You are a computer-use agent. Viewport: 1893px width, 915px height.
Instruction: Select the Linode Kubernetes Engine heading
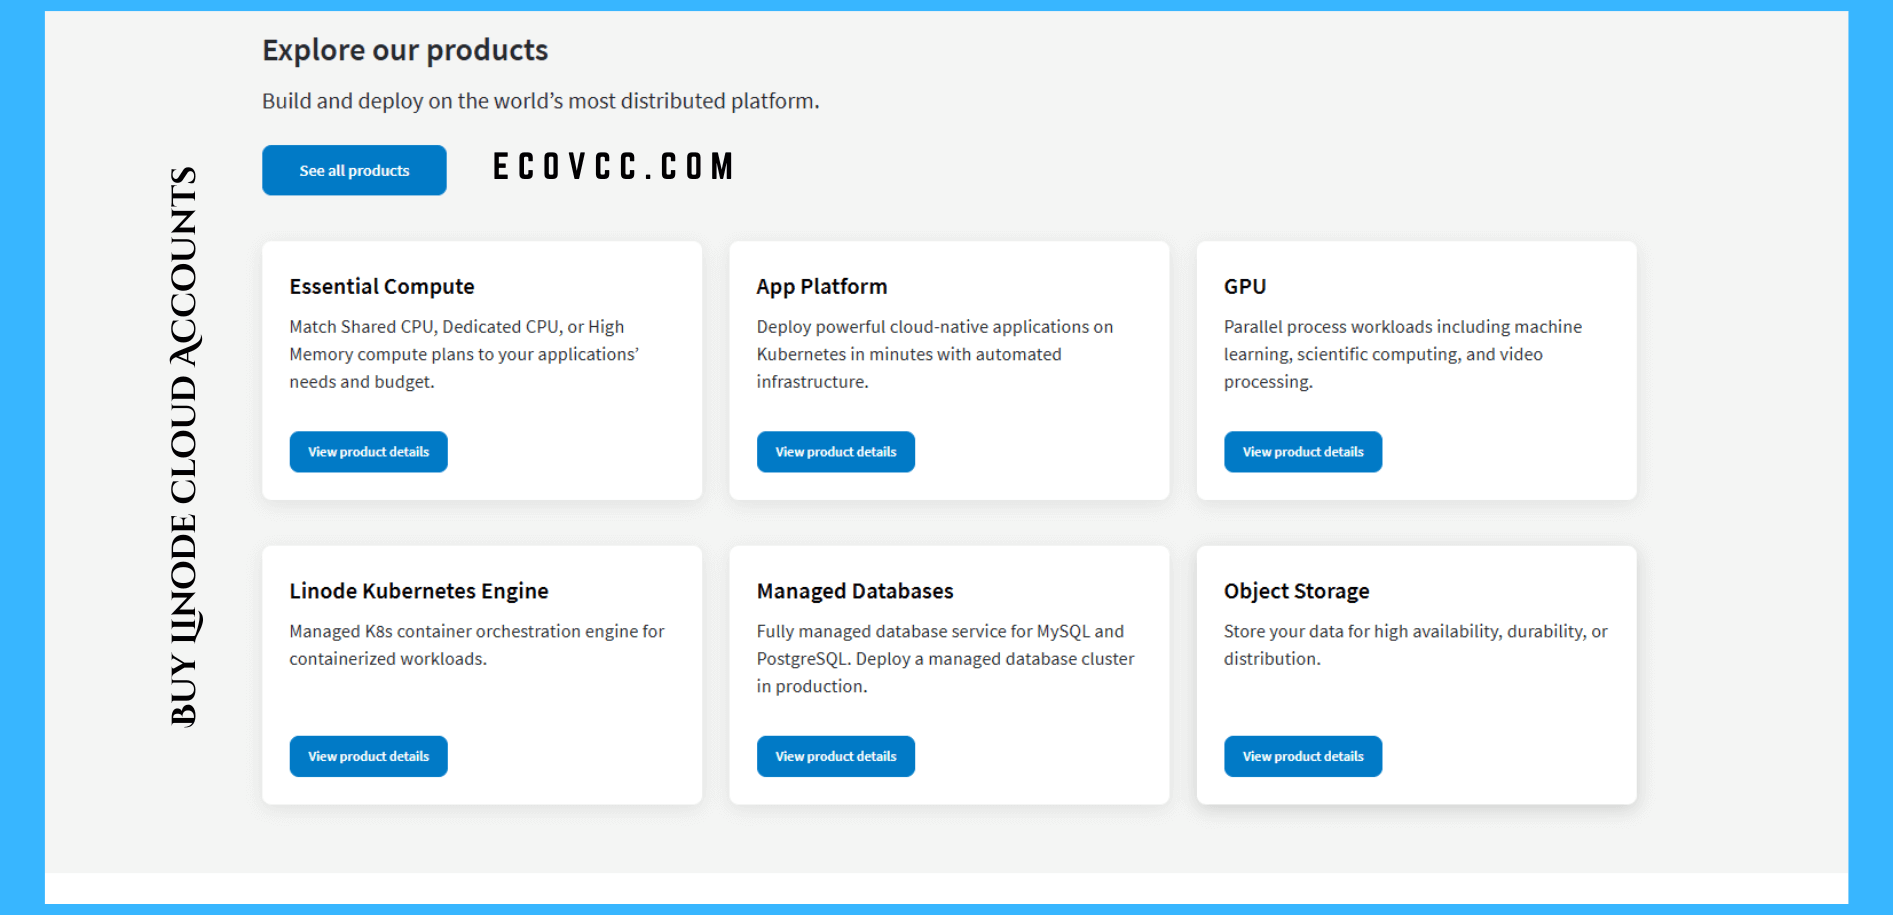(418, 591)
